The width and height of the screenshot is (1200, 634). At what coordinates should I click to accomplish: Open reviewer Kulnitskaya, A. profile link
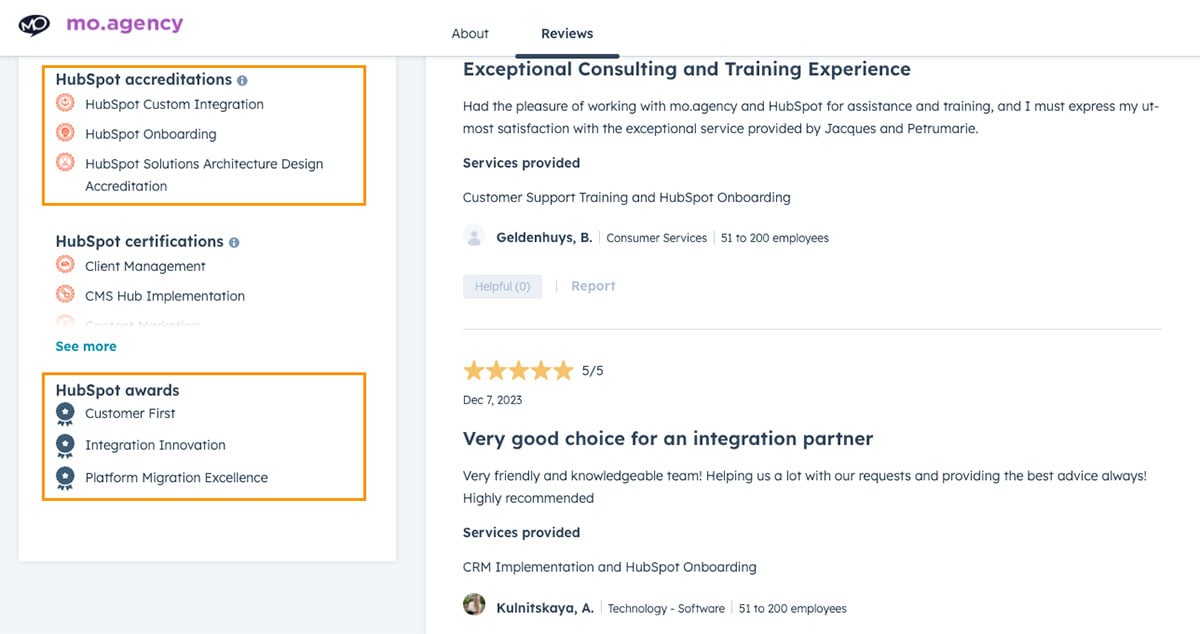(x=544, y=607)
